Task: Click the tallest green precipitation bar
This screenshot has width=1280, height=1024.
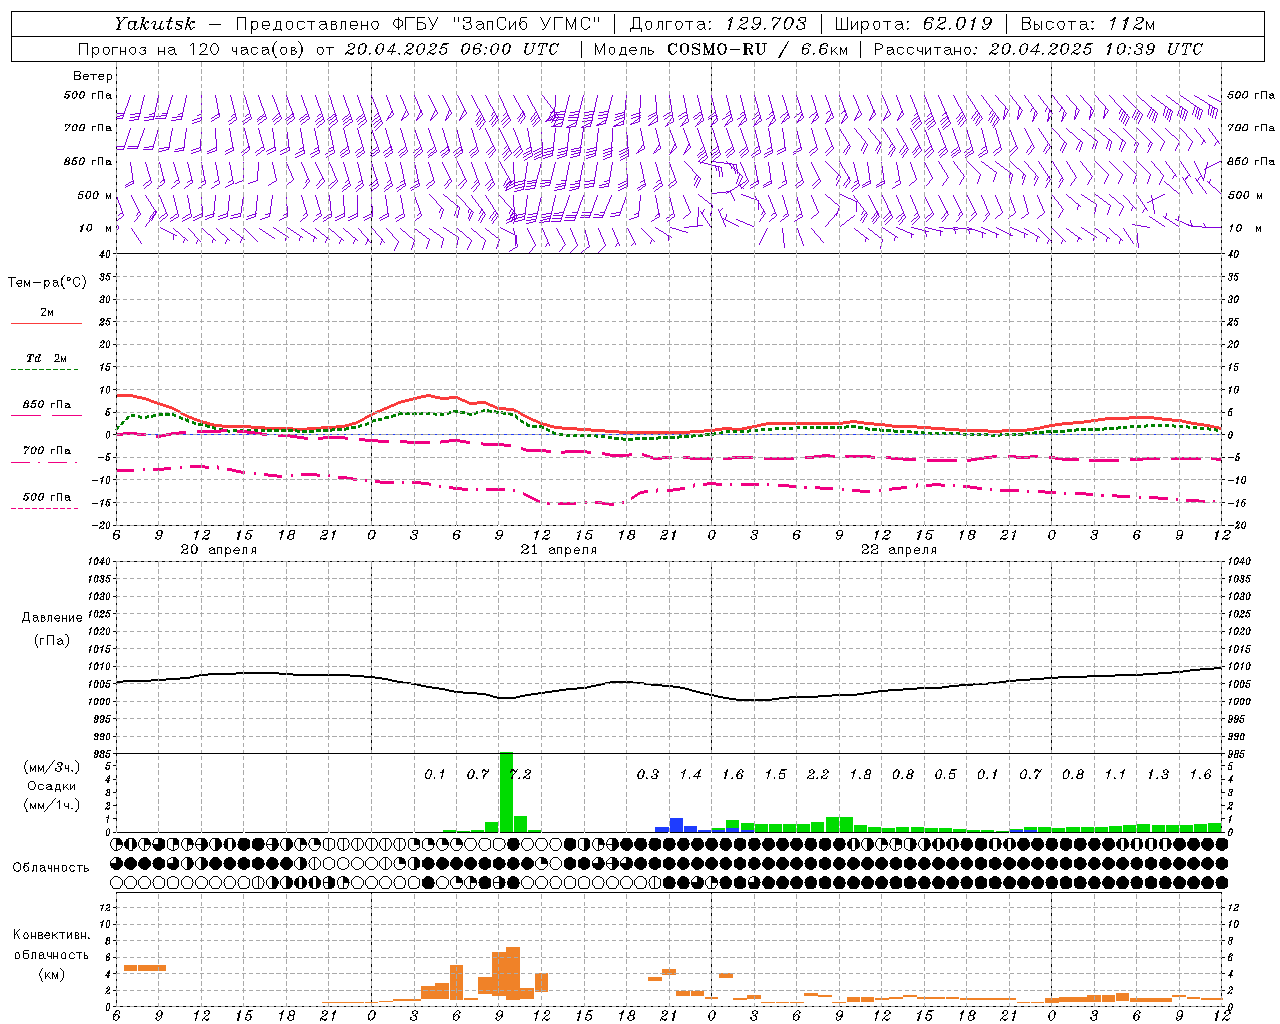Action: [x=506, y=792]
